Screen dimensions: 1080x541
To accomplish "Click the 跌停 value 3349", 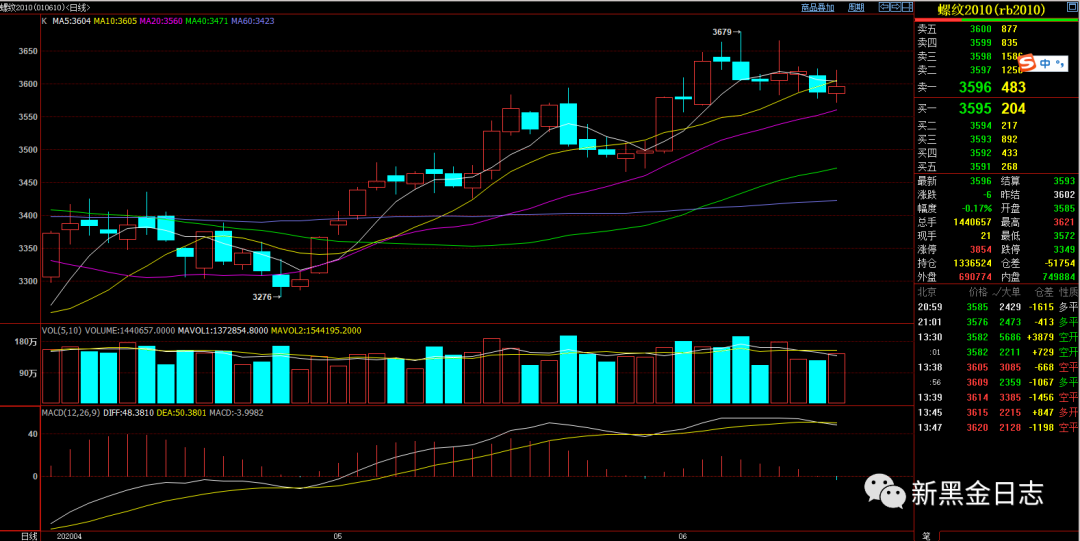I will 1064,249.
